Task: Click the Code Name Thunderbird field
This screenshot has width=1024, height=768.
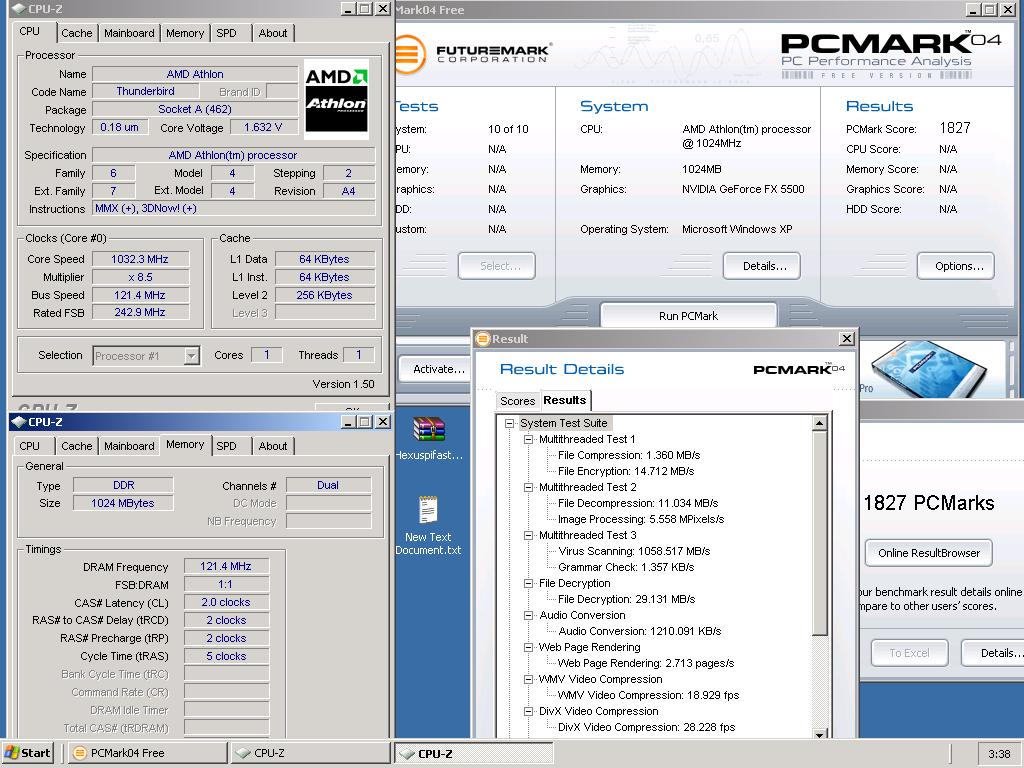Action: (146, 91)
